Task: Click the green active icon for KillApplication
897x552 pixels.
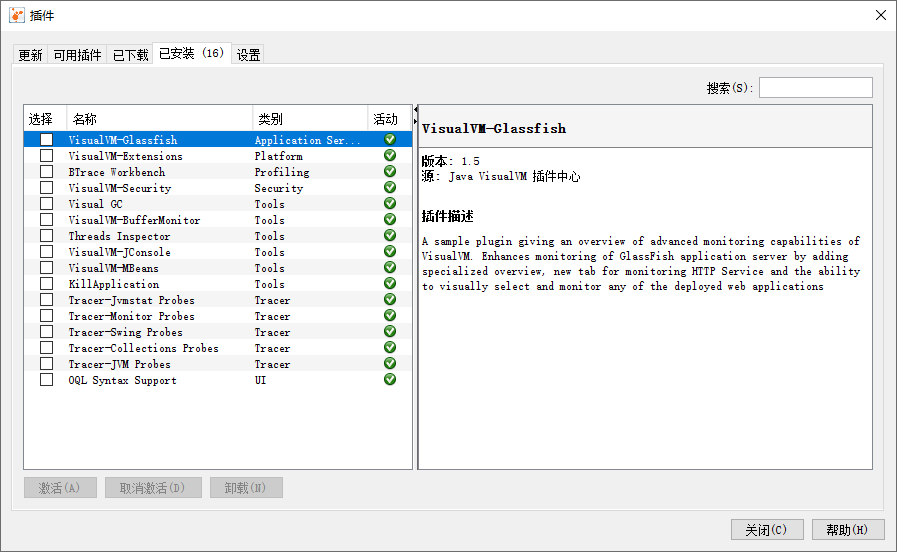Action: pos(390,284)
